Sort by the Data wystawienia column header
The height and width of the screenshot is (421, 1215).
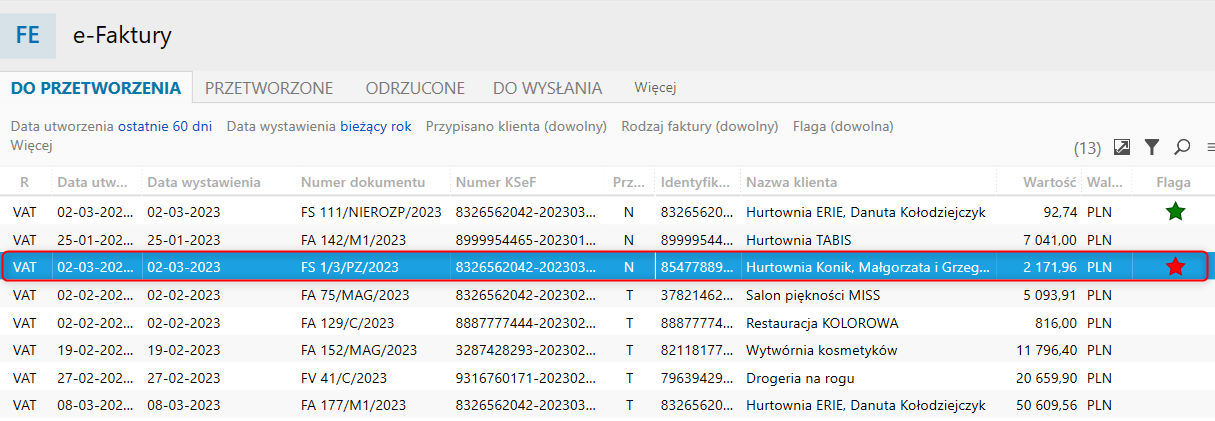[204, 182]
